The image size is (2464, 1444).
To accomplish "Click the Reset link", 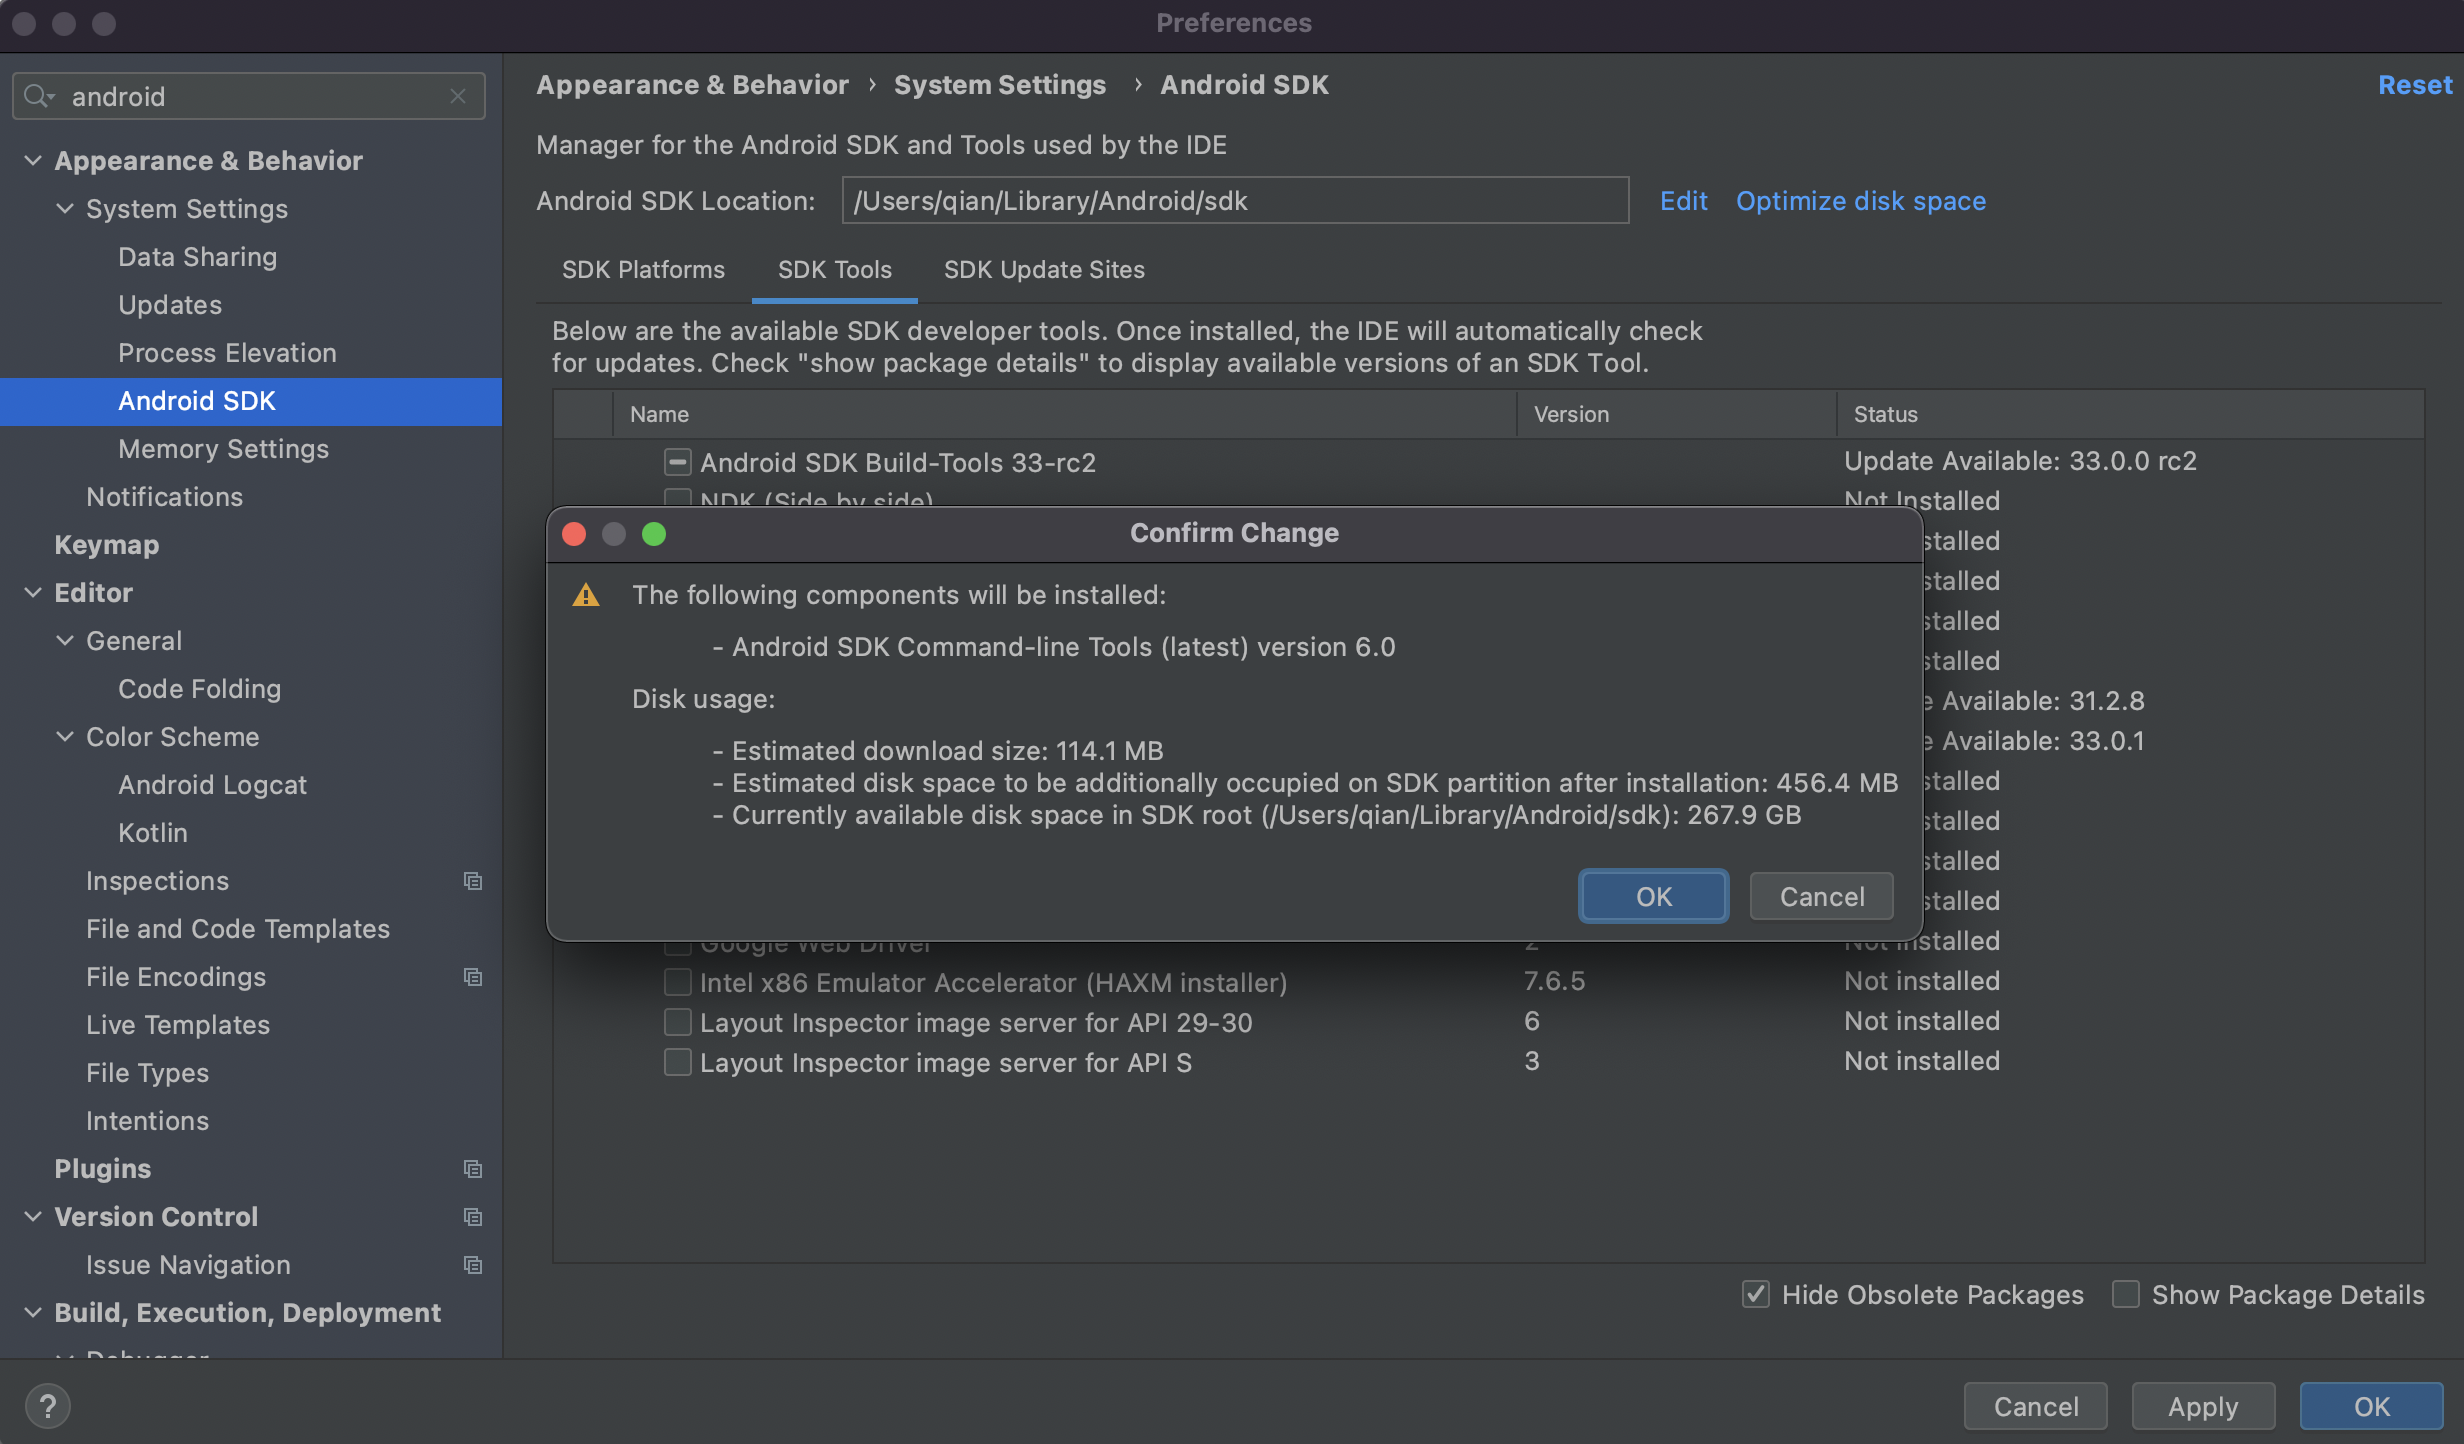I will click(x=2415, y=85).
